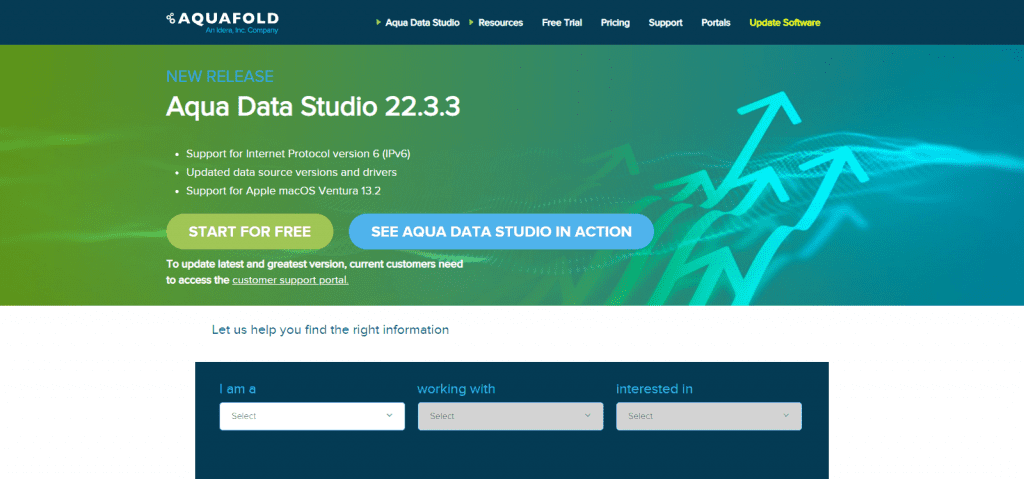Click the START FOR FREE button

pyautogui.click(x=249, y=231)
